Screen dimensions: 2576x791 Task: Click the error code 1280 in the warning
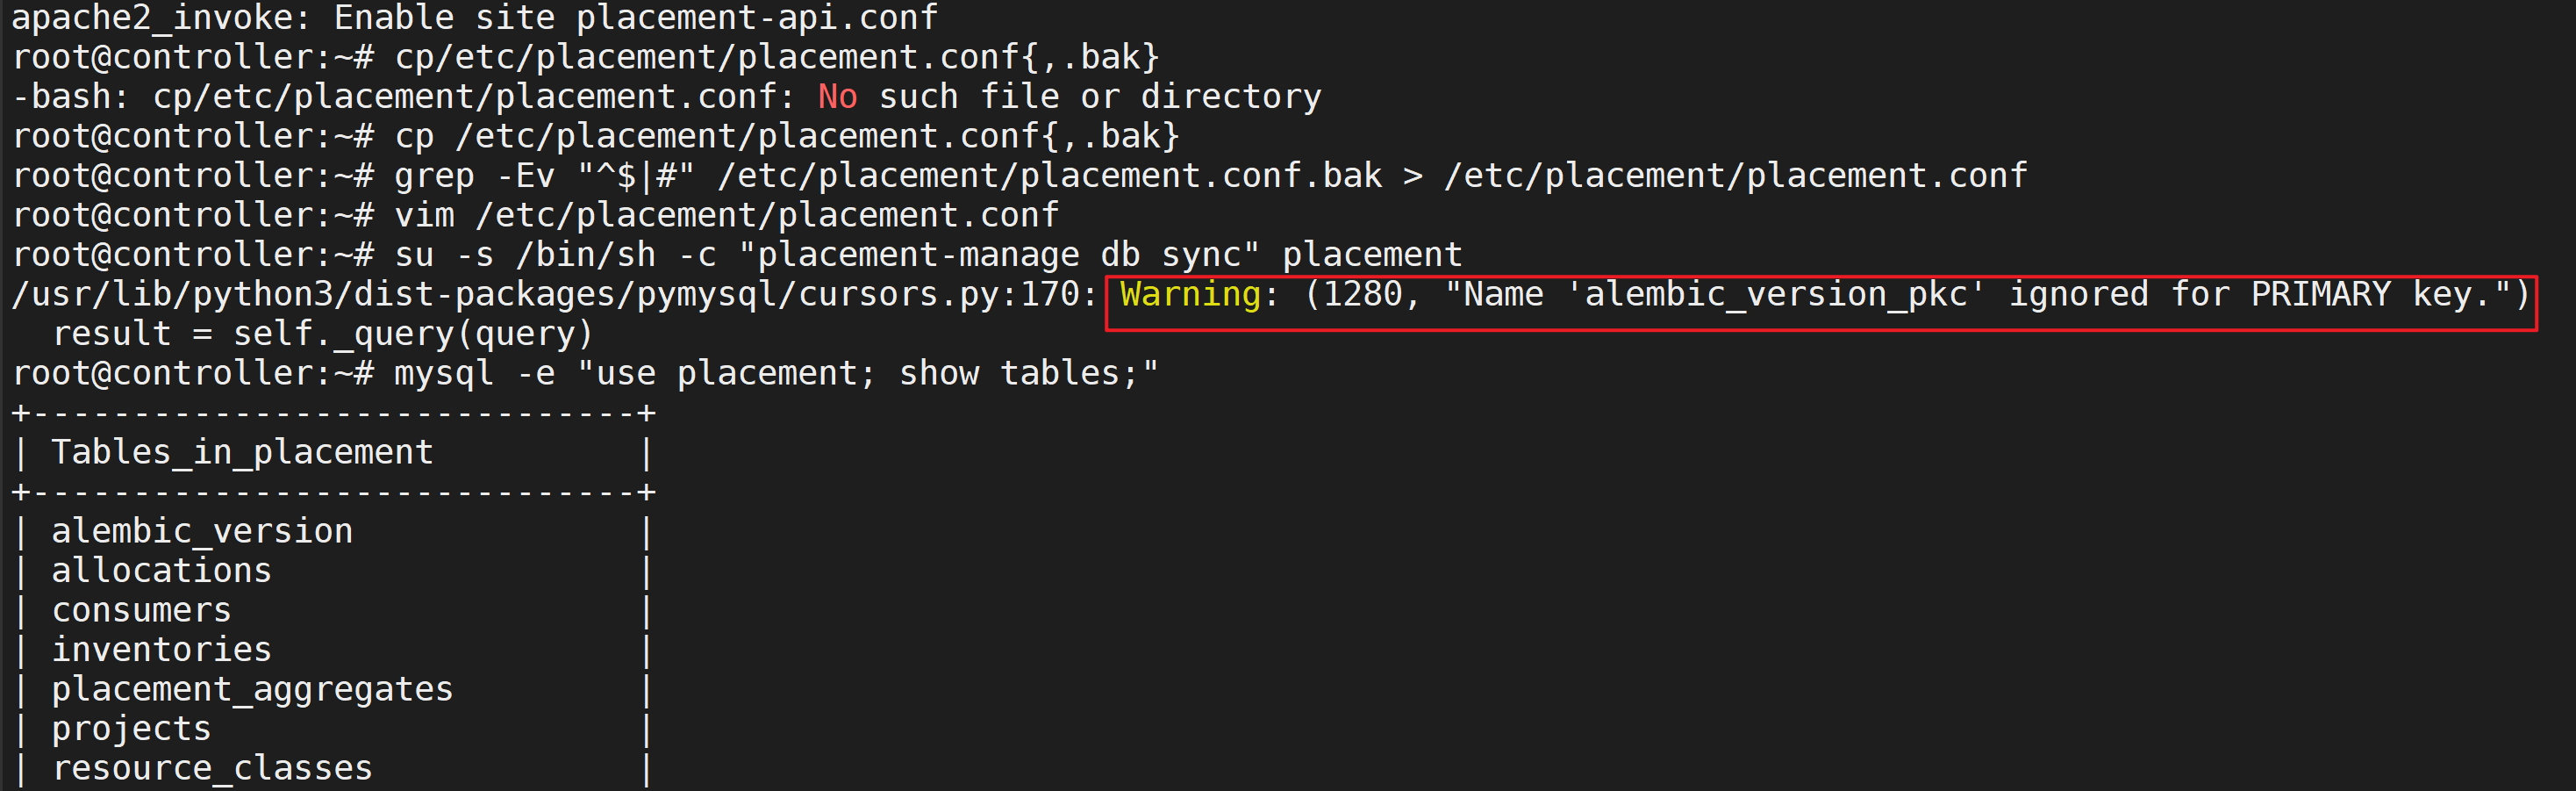coord(1361,294)
